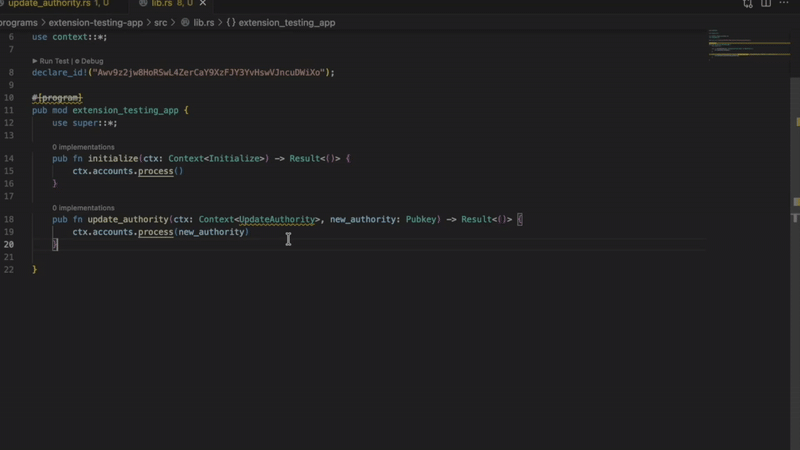Screen dimensions: 800x450
Task: Click line number 11 in the gutter
Action: click(10, 110)
